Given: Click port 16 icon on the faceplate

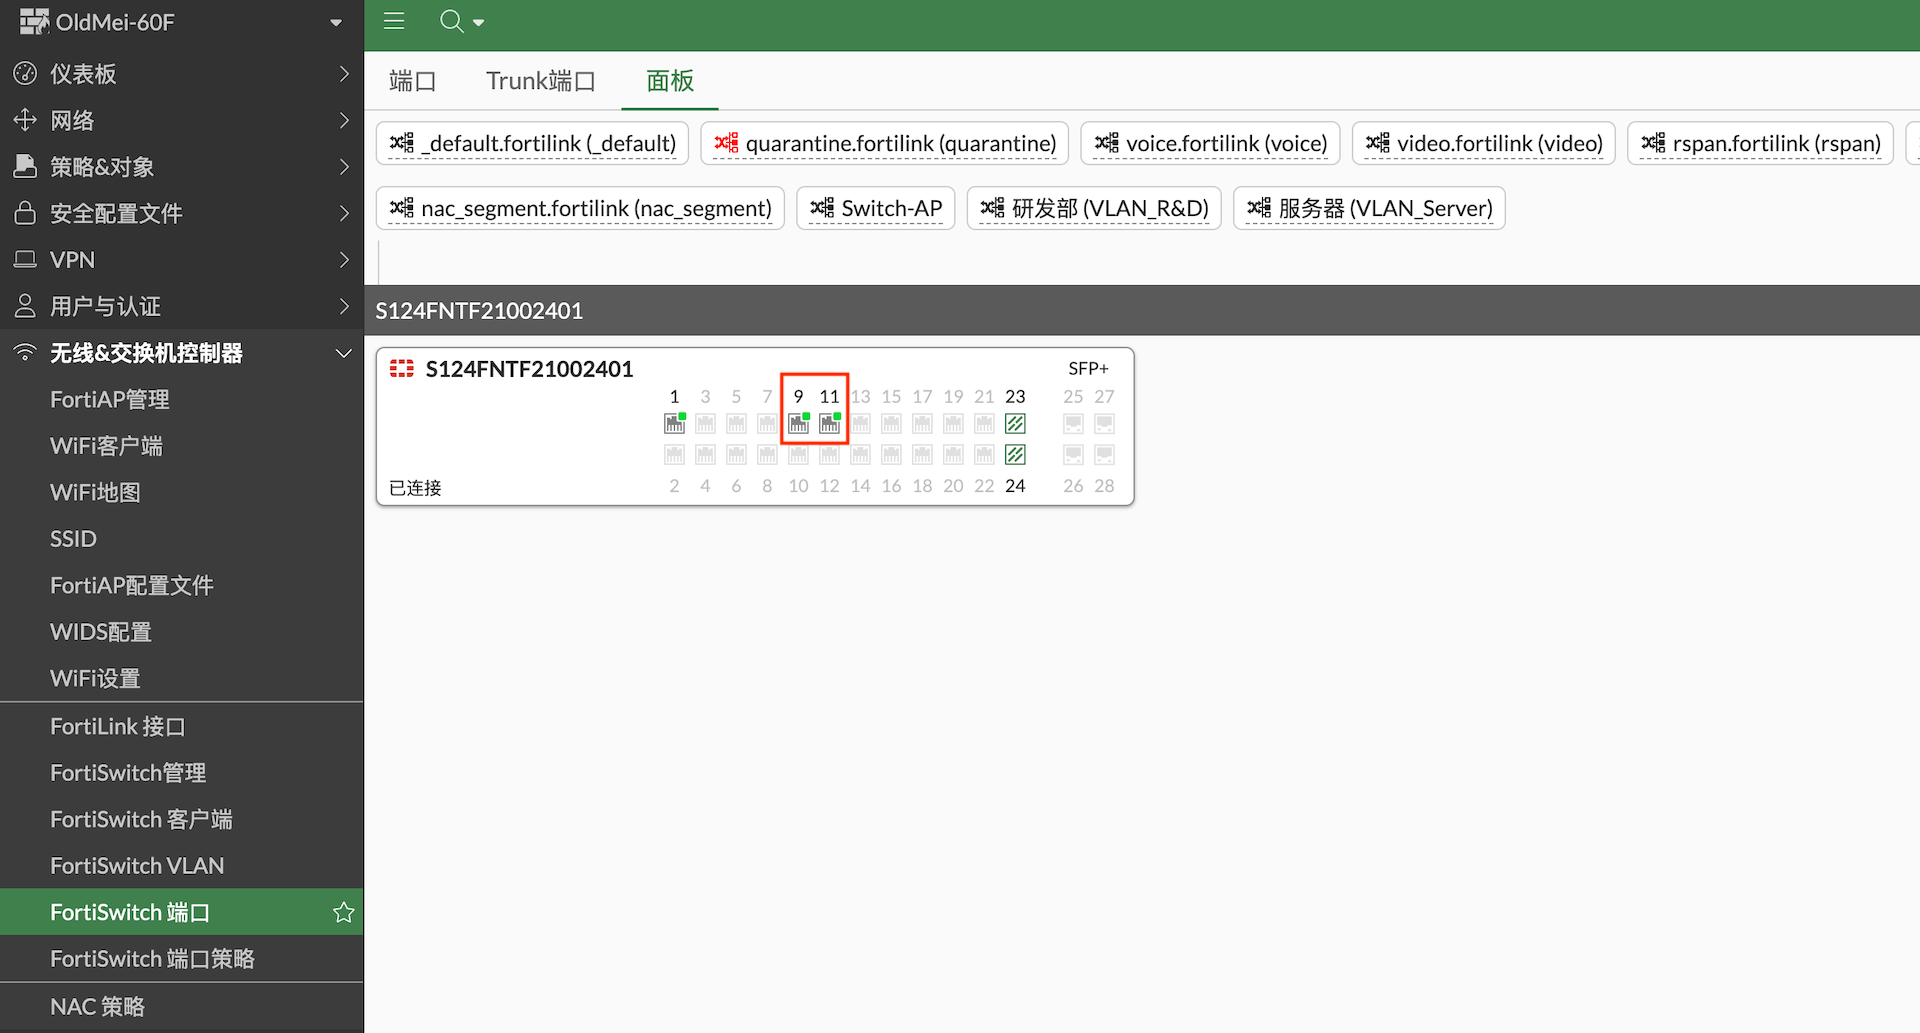Looking at the screenshot, I should tap(892, 455).
